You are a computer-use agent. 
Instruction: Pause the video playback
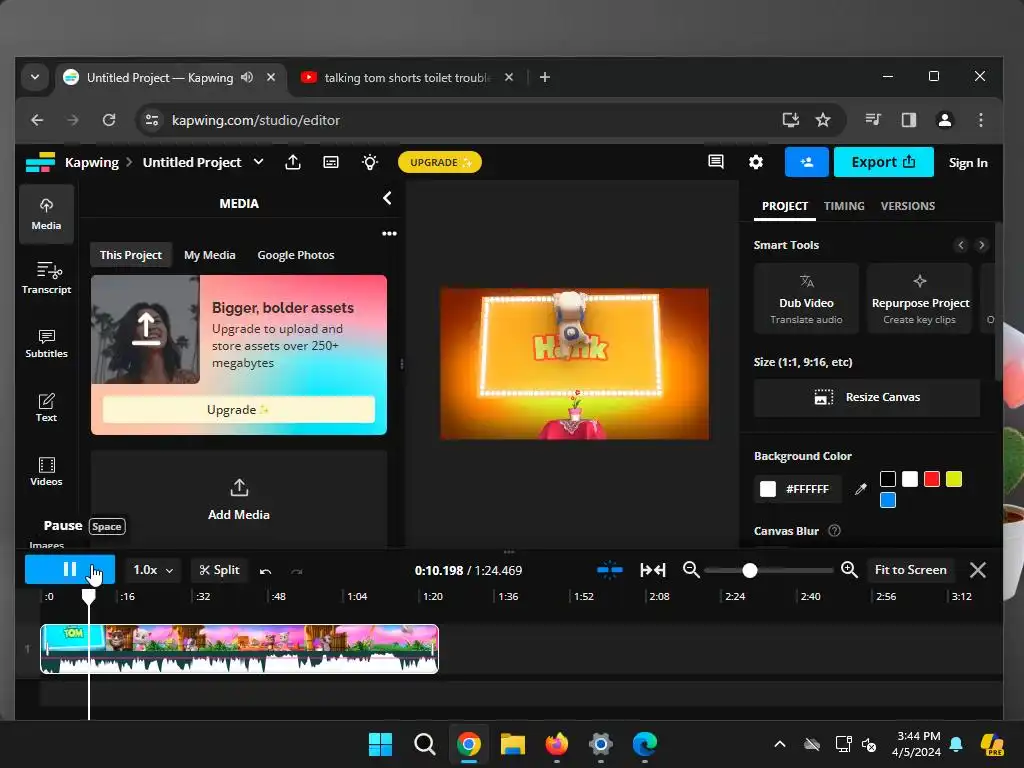[70, 569]
